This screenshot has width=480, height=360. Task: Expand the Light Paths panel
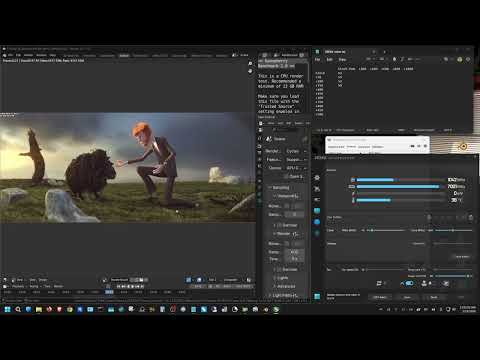[283, 295]
